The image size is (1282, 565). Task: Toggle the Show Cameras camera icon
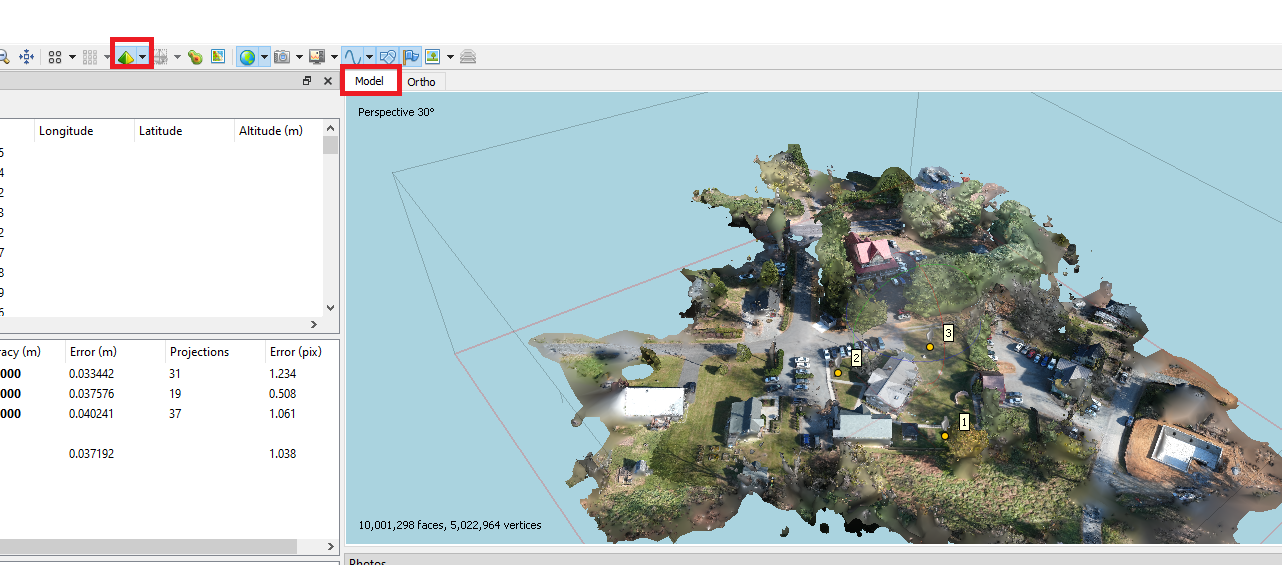coord(283,57)
